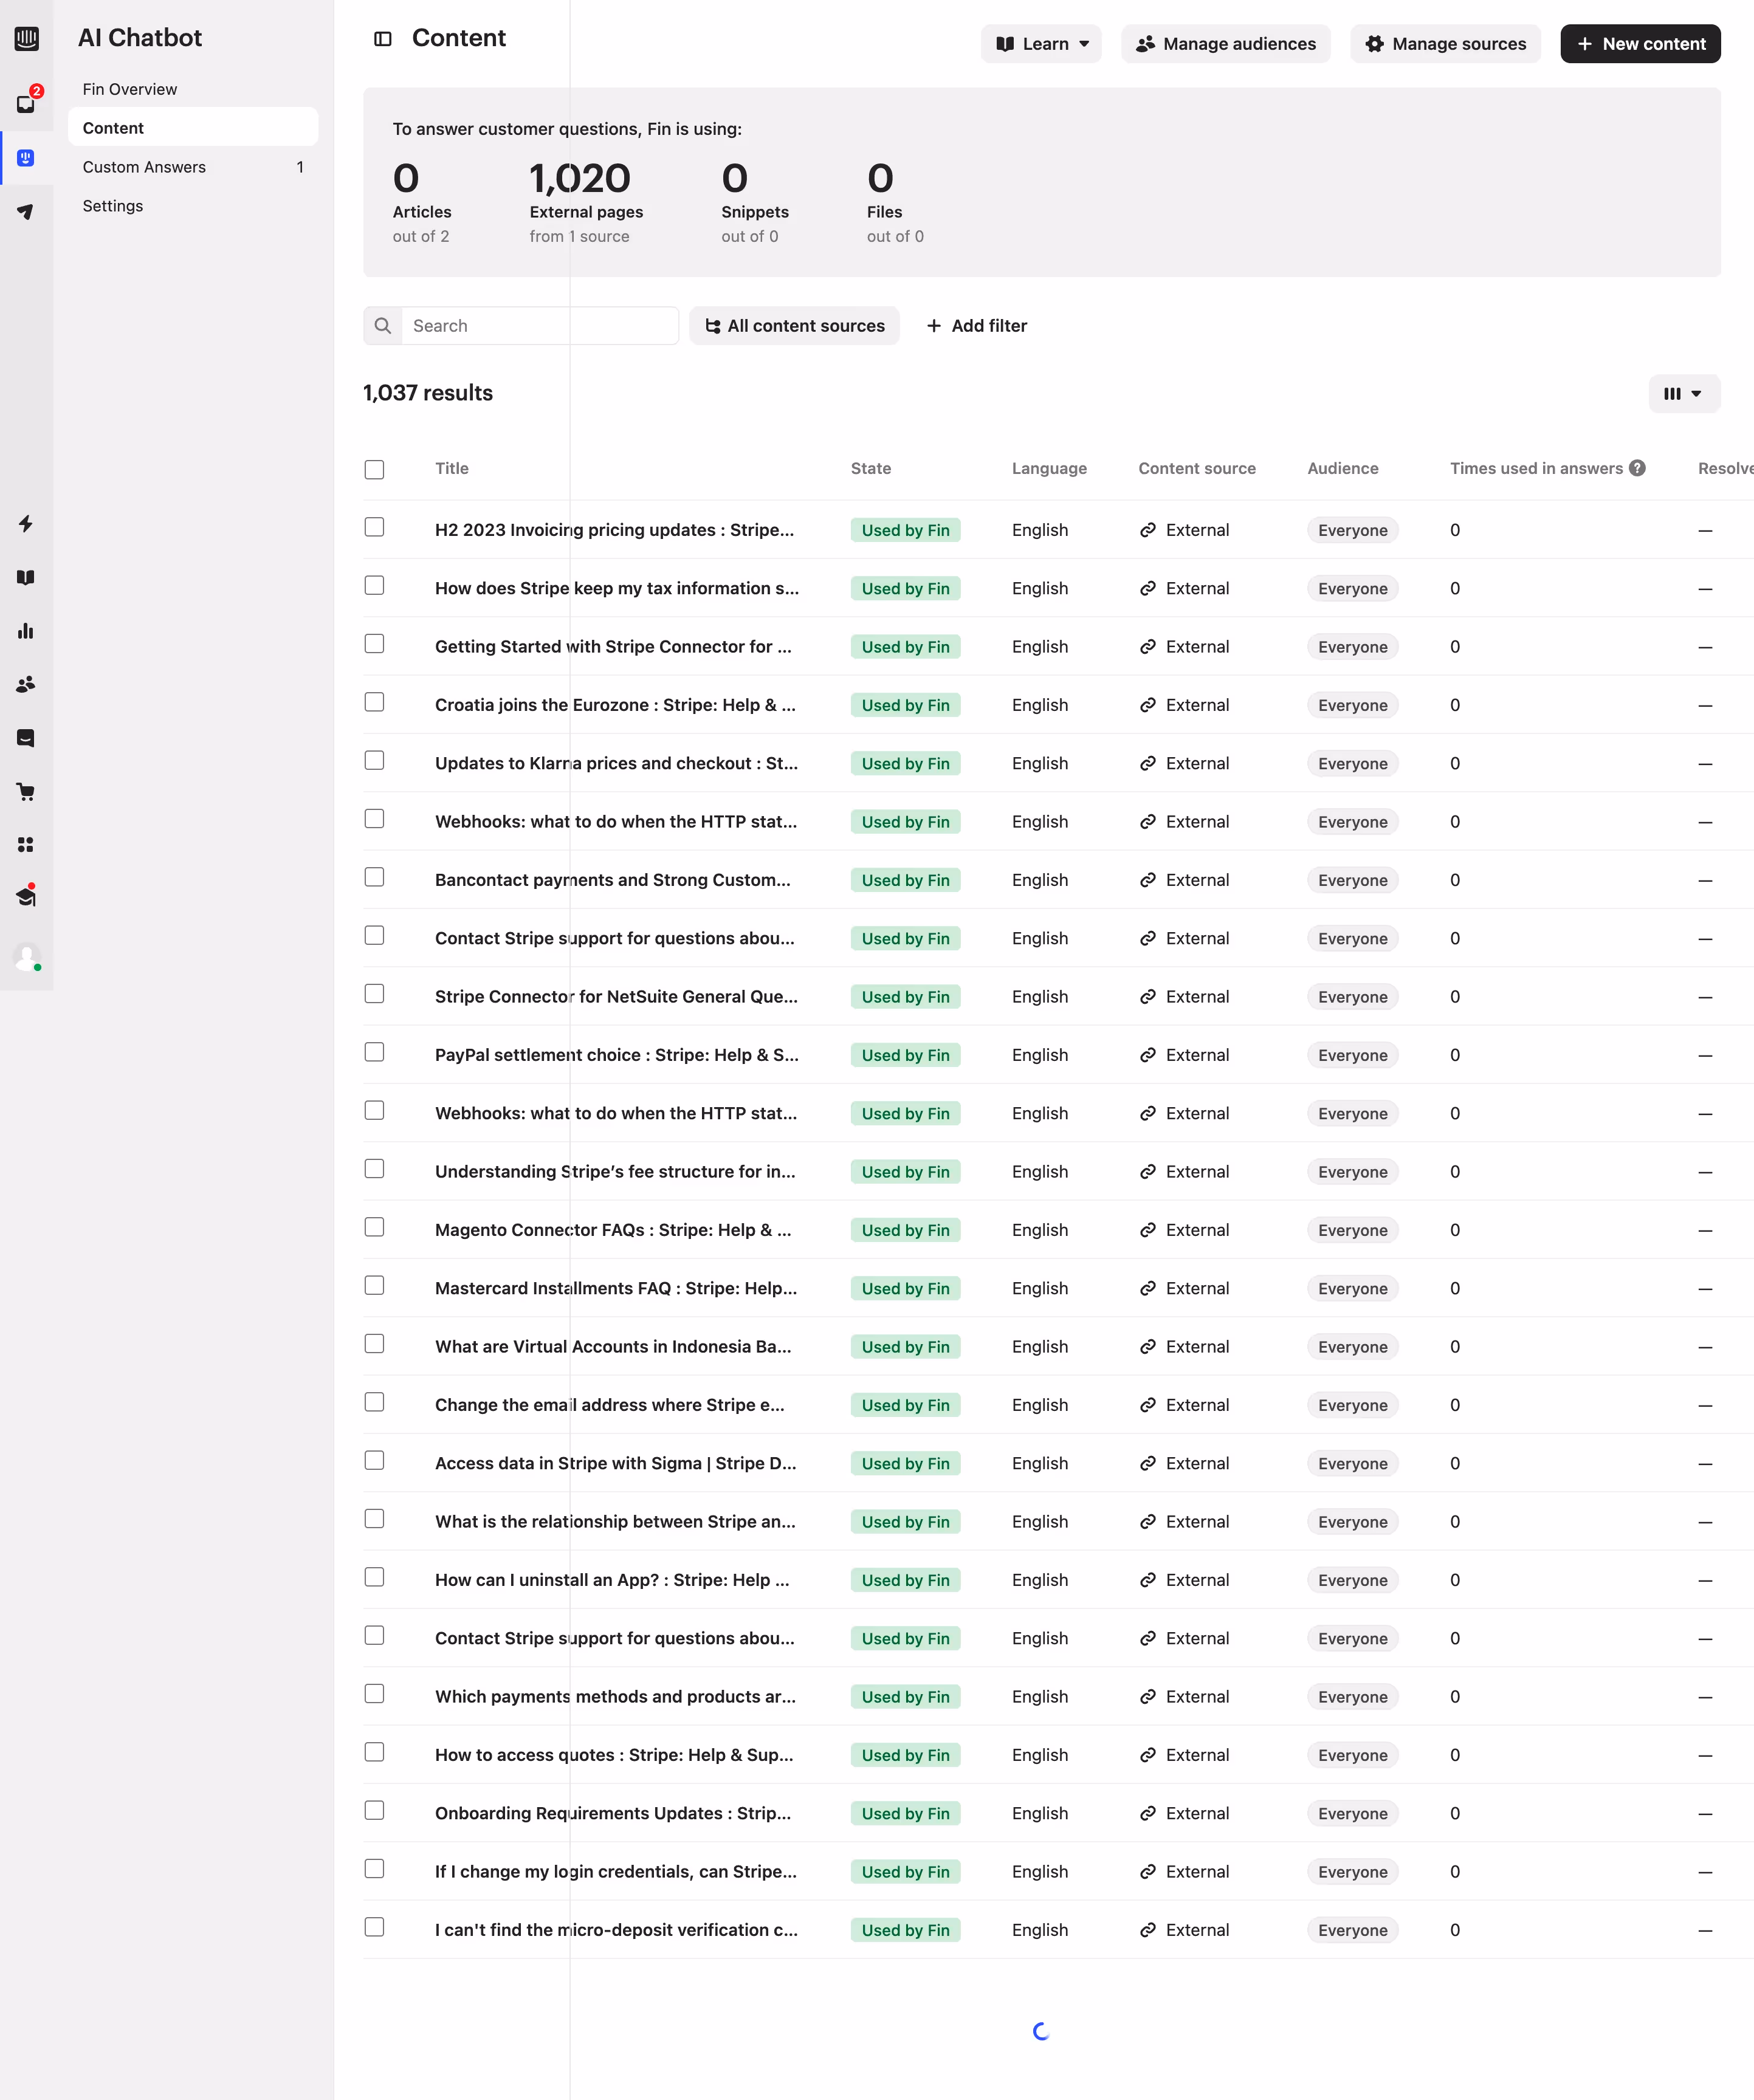
Task: Open the column visibility dropdown above table
Action: pyautogui.click(x=1684, y=393)
